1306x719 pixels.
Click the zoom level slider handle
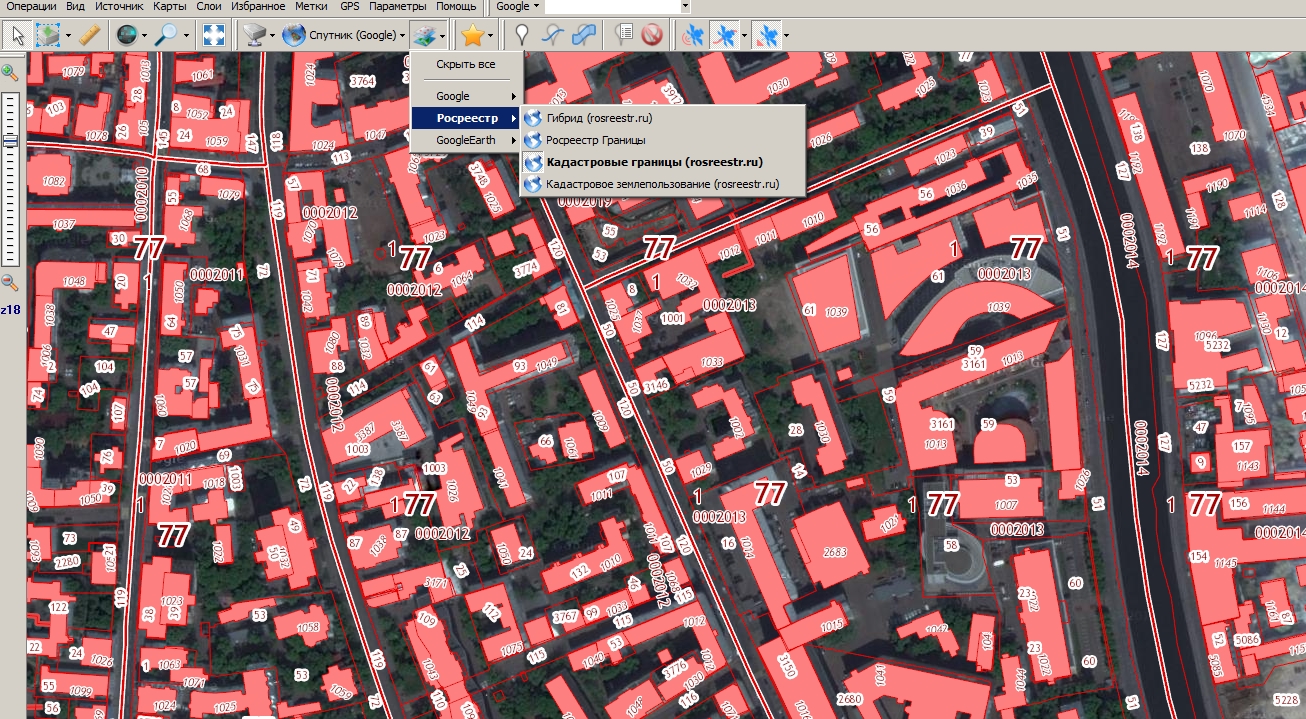(10, 141)
